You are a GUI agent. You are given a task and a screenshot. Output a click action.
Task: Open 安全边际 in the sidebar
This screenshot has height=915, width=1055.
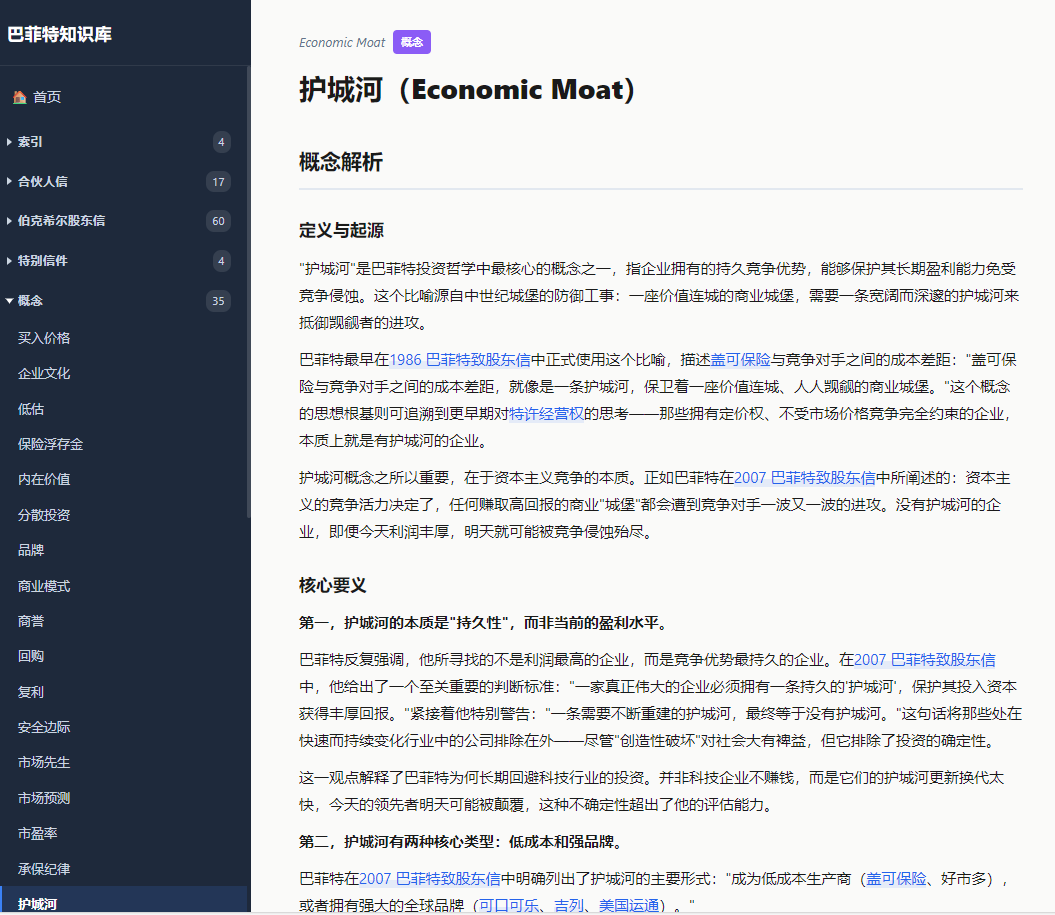pos(44,727)
